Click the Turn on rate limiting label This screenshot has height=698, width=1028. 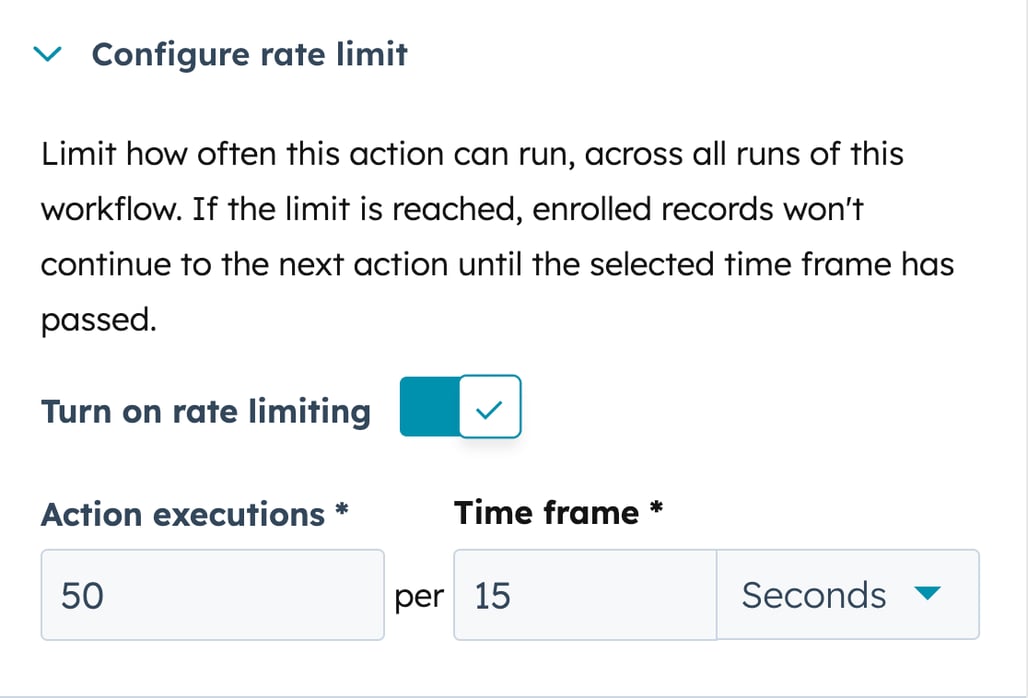[x=205, y=410]
